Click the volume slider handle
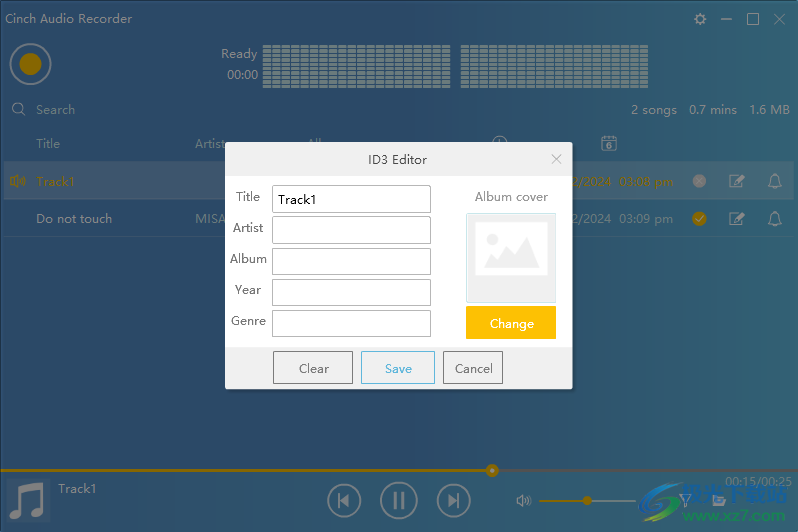Screen dimensions: 798x532 click(x=587, y=501)
